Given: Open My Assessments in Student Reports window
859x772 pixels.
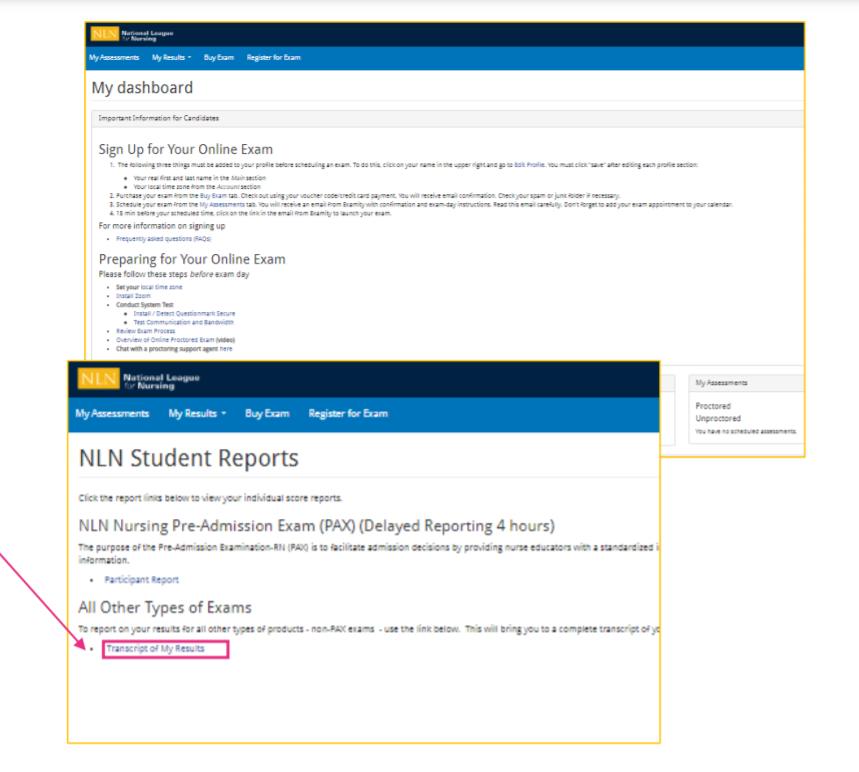Looking at the screenshot, I should pyautogui.click(x=112, y=414).
